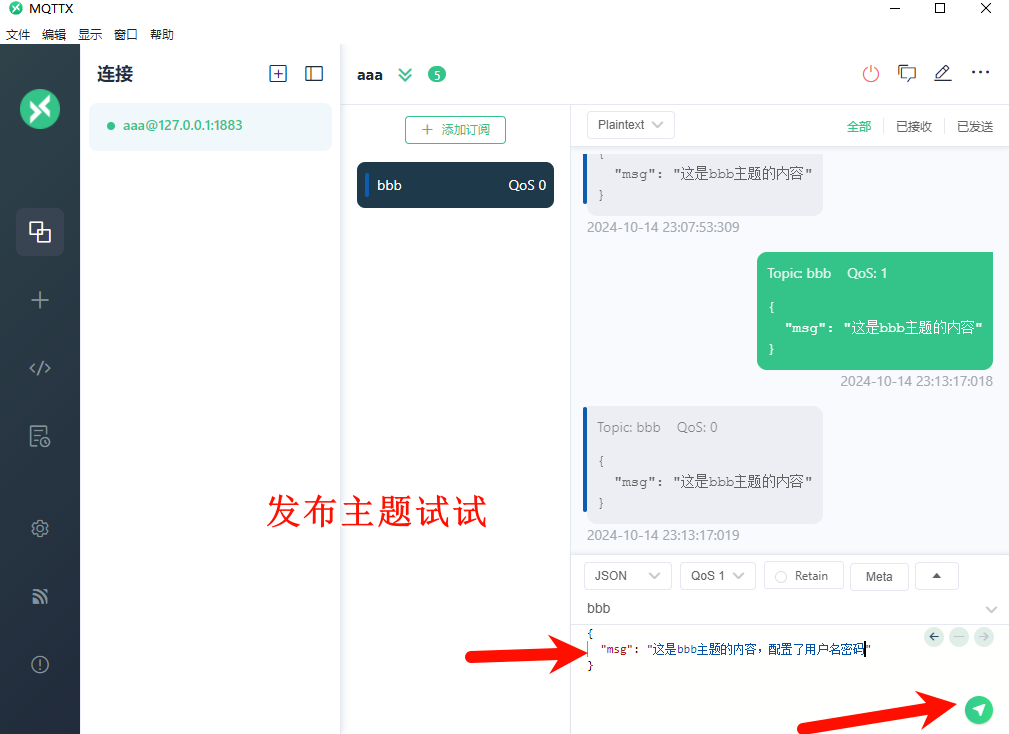Click the MQTTX logo in the sidebar

[x=40, y=109]
